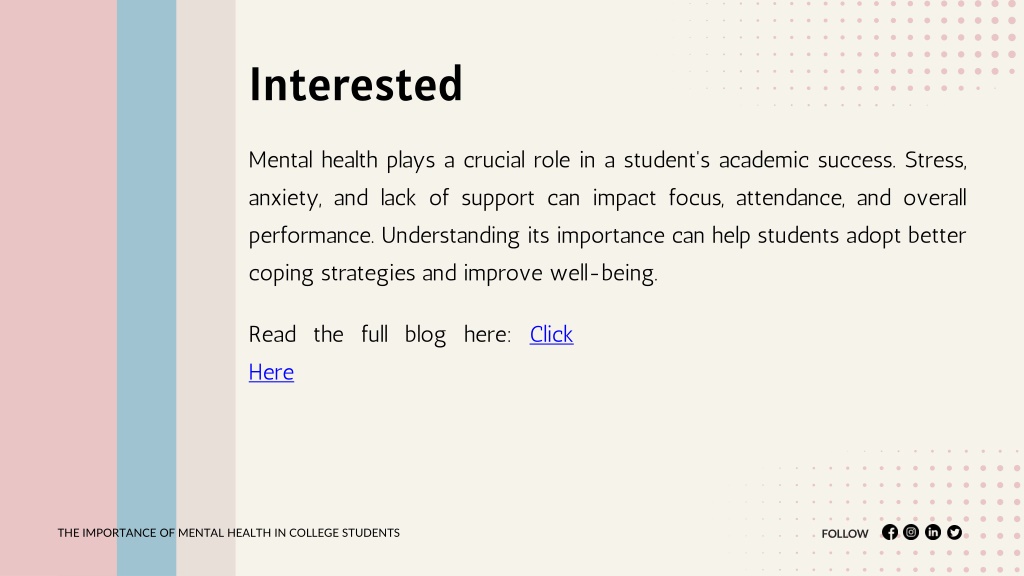Click the "FOLLOW" label near social icons

tap(845, 534)
